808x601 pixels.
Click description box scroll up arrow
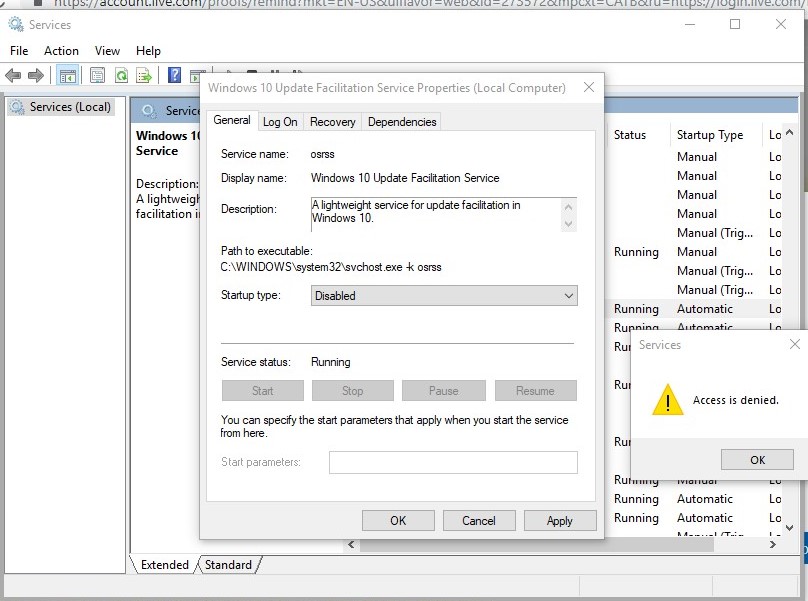click(x=568, y=207)
